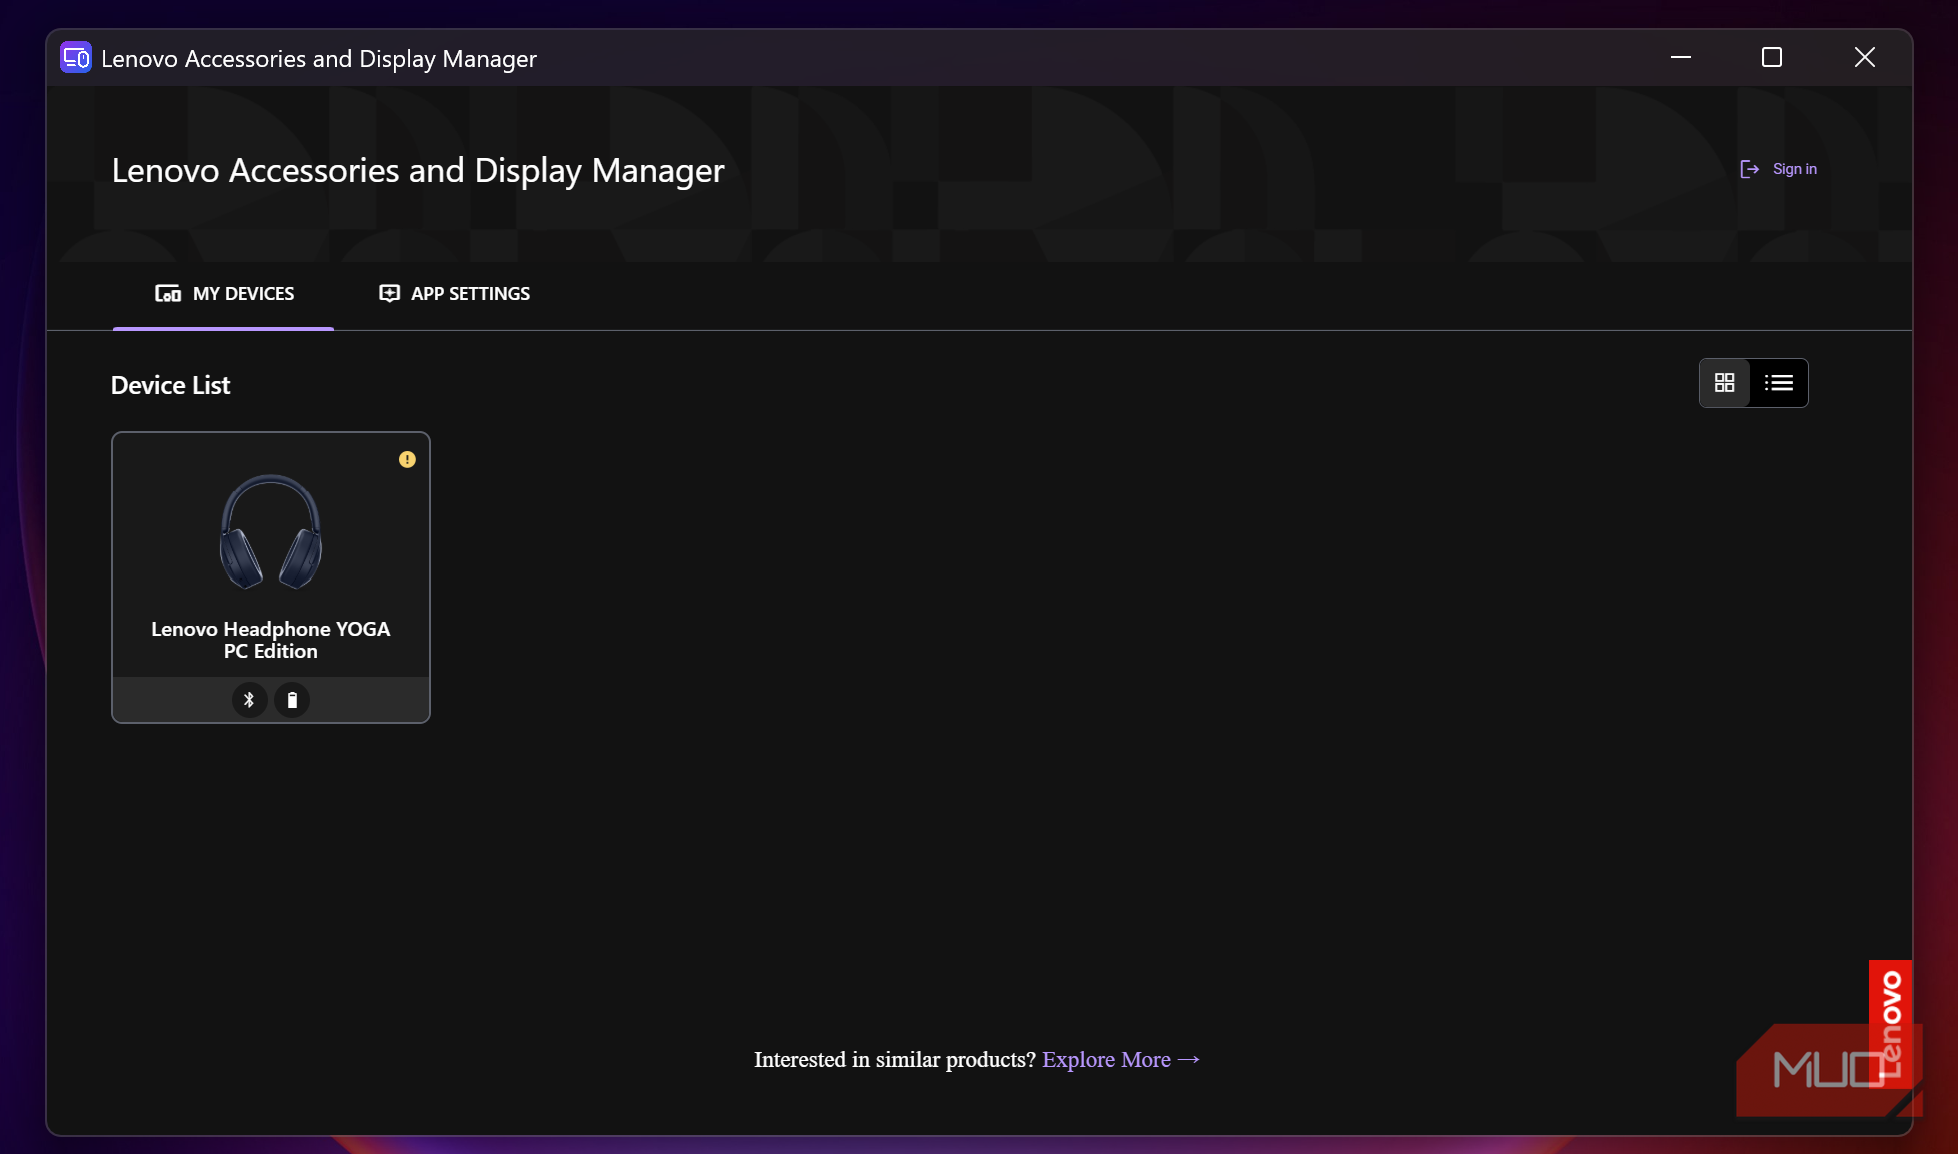Switch to grid view of devices

point(1725,383)
